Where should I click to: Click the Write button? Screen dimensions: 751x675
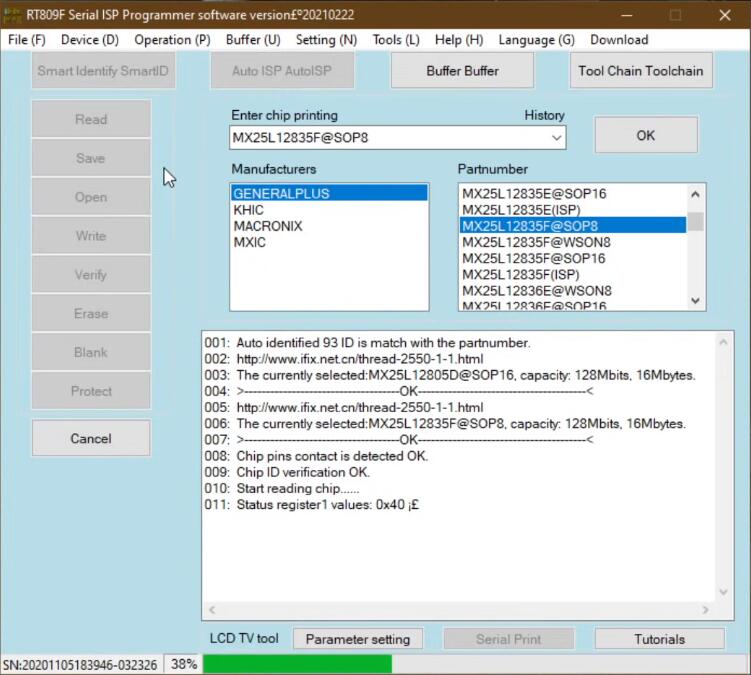(x=91, y=236)
